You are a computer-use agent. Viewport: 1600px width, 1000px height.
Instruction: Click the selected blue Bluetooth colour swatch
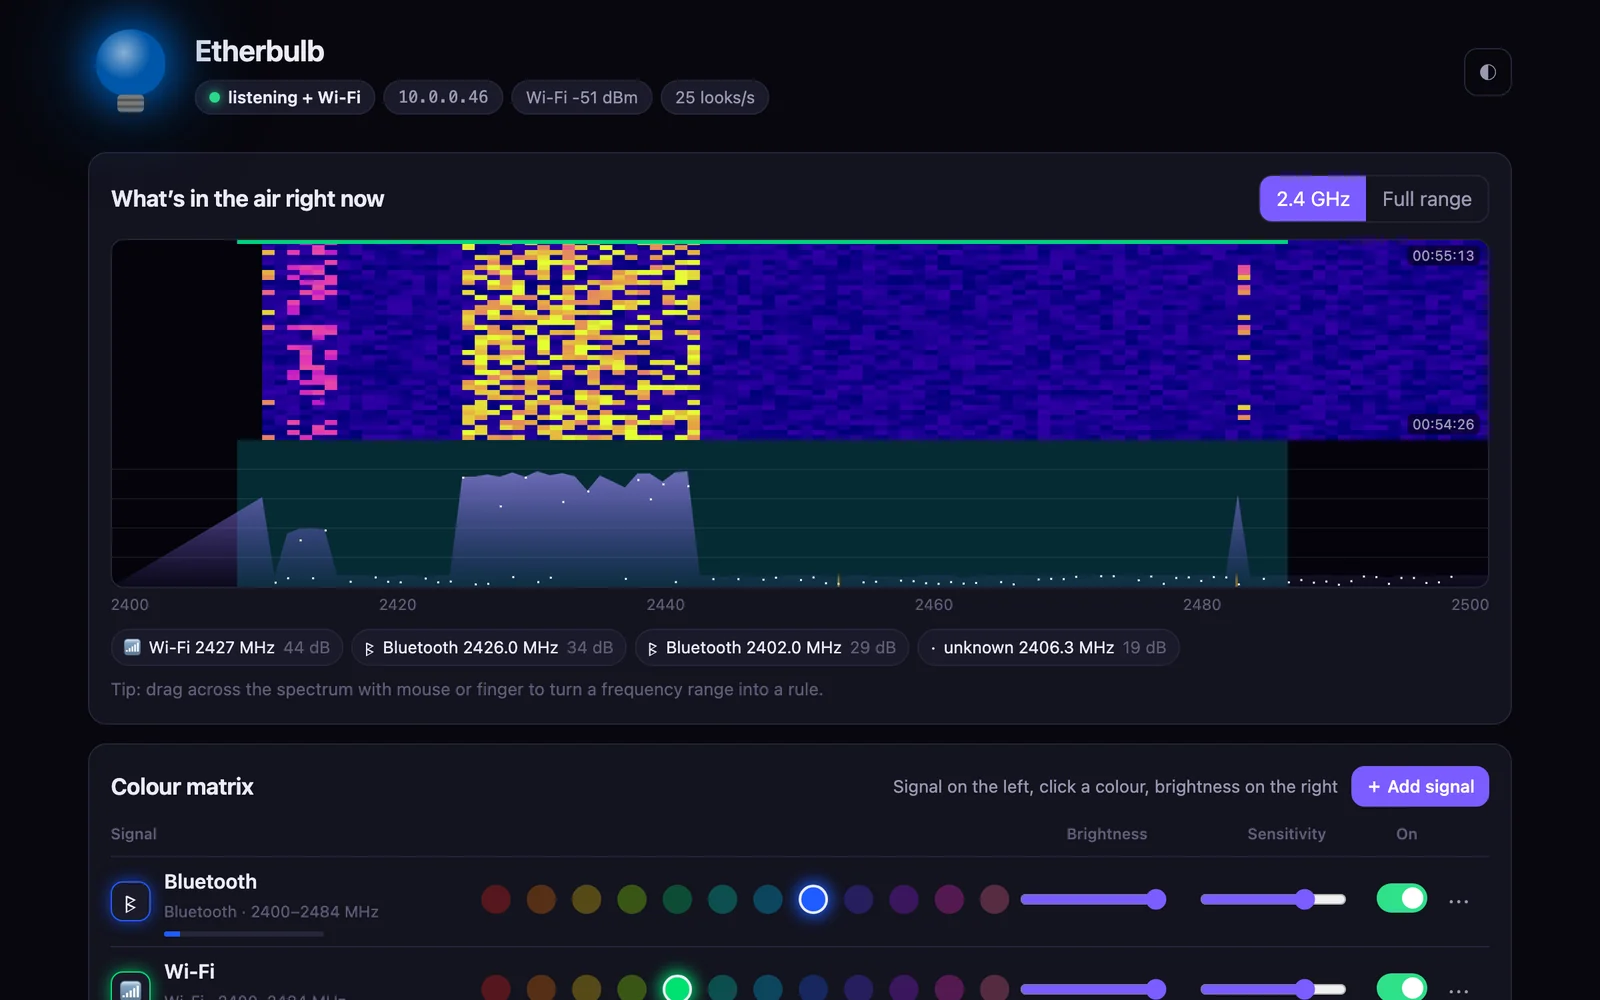(x=813, y=899)
